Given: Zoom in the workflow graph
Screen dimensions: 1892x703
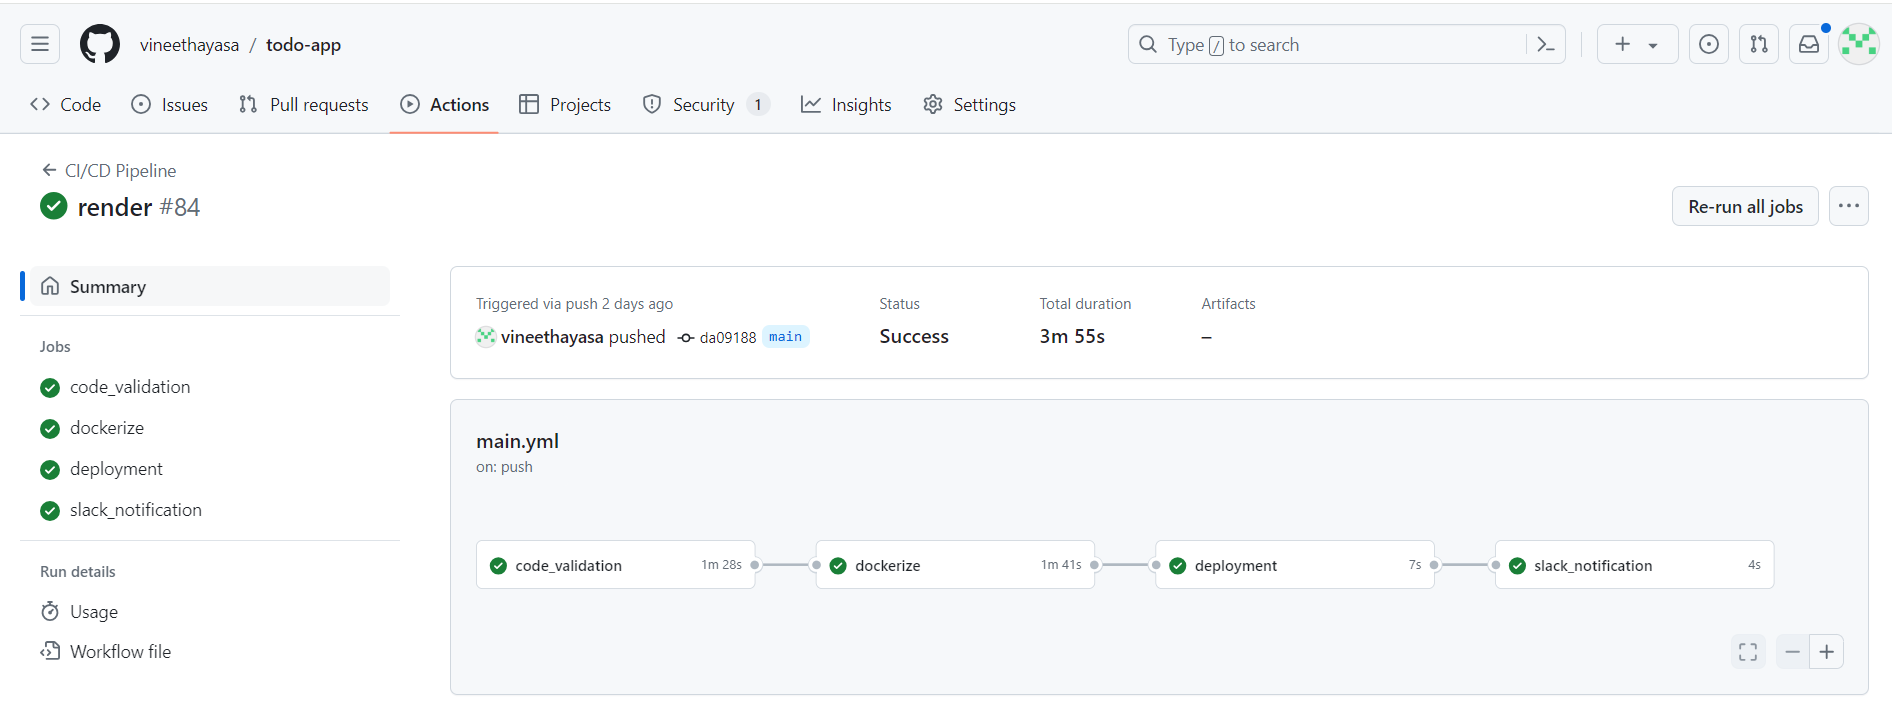Looking at the screenshot, I should click(1827, 652).
